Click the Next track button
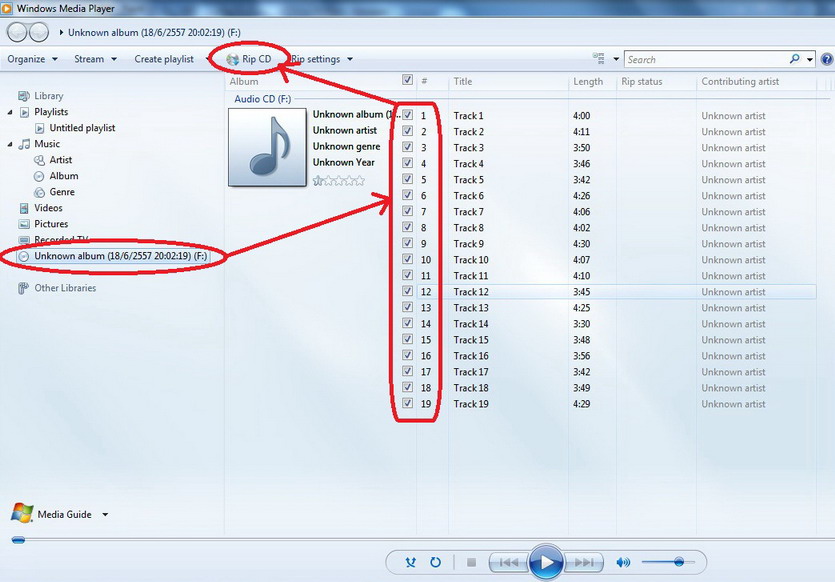 coord(584,562)
